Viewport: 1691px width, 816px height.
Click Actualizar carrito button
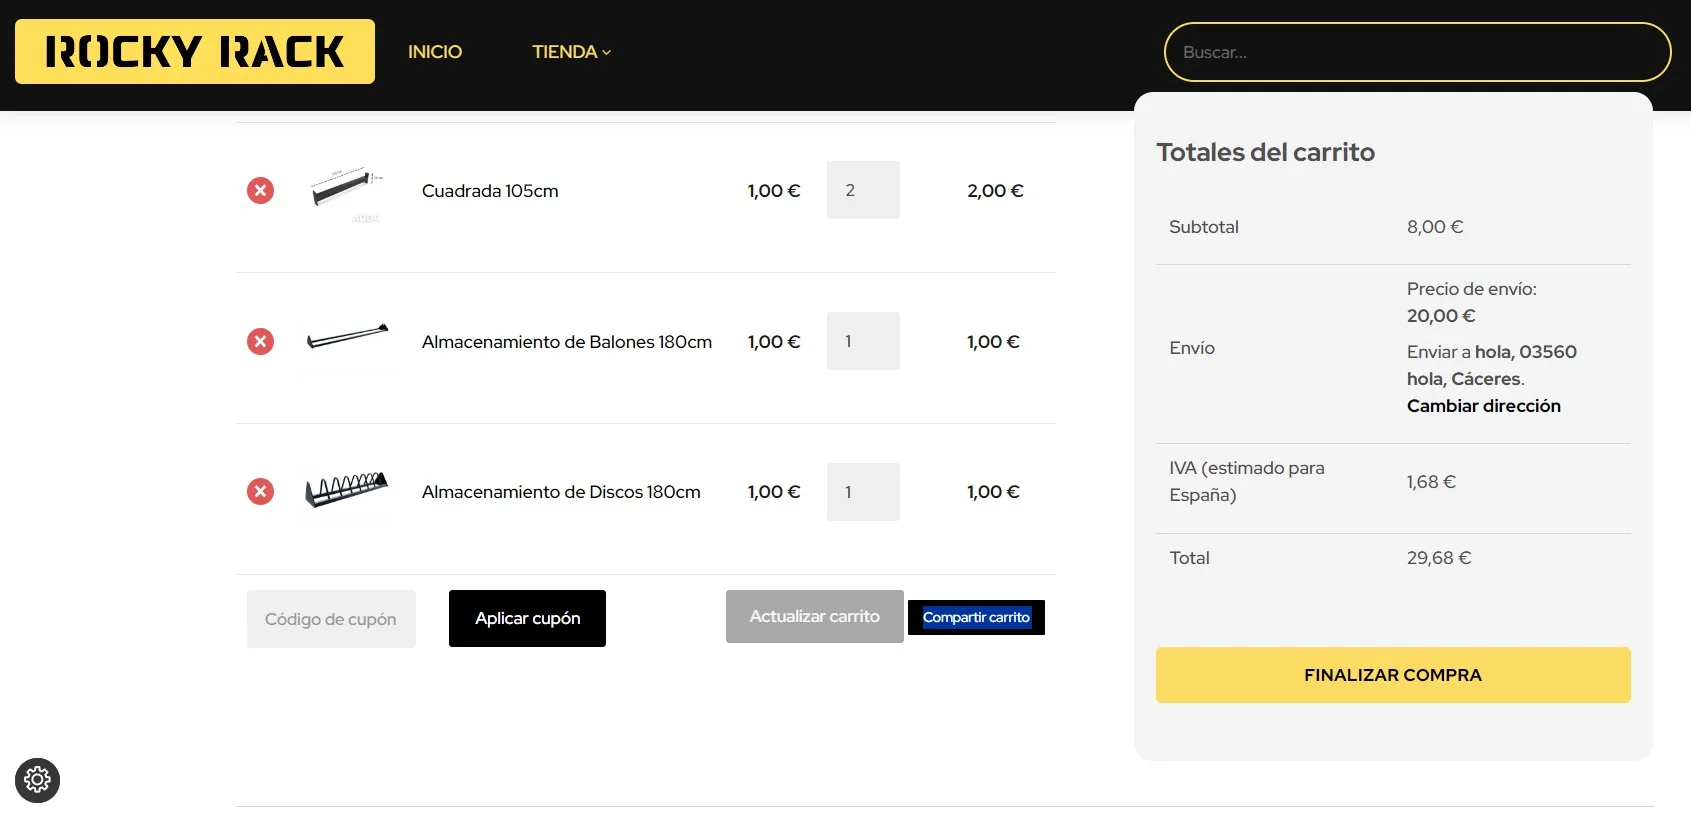(x=814, y=616)
